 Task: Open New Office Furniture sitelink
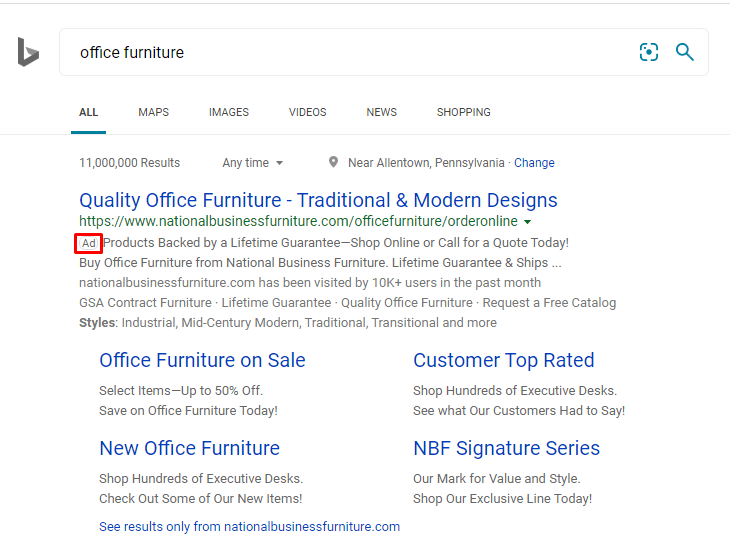189,448
